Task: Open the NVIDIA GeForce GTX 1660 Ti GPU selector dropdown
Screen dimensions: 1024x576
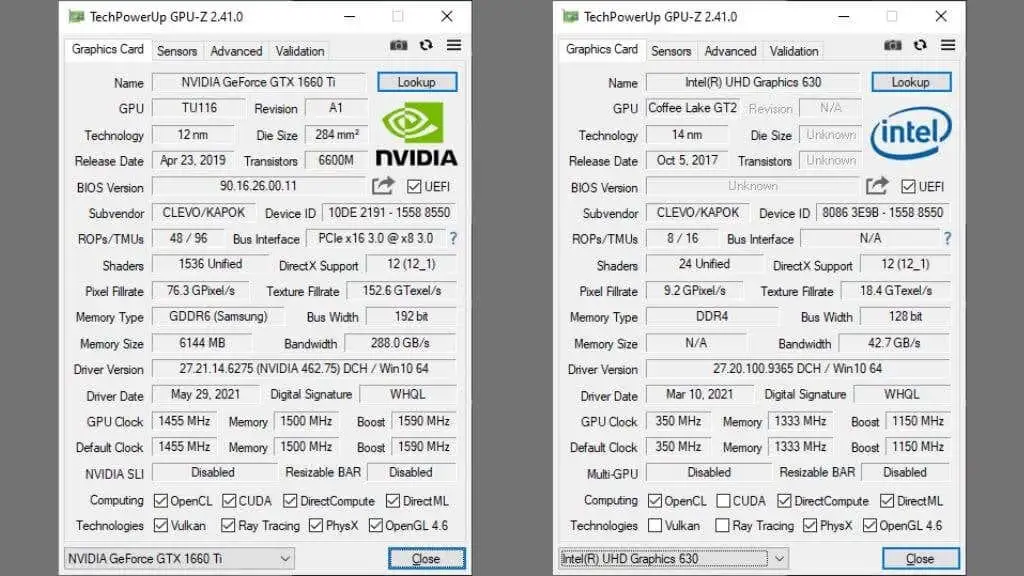Action: (x=179, y=559)
